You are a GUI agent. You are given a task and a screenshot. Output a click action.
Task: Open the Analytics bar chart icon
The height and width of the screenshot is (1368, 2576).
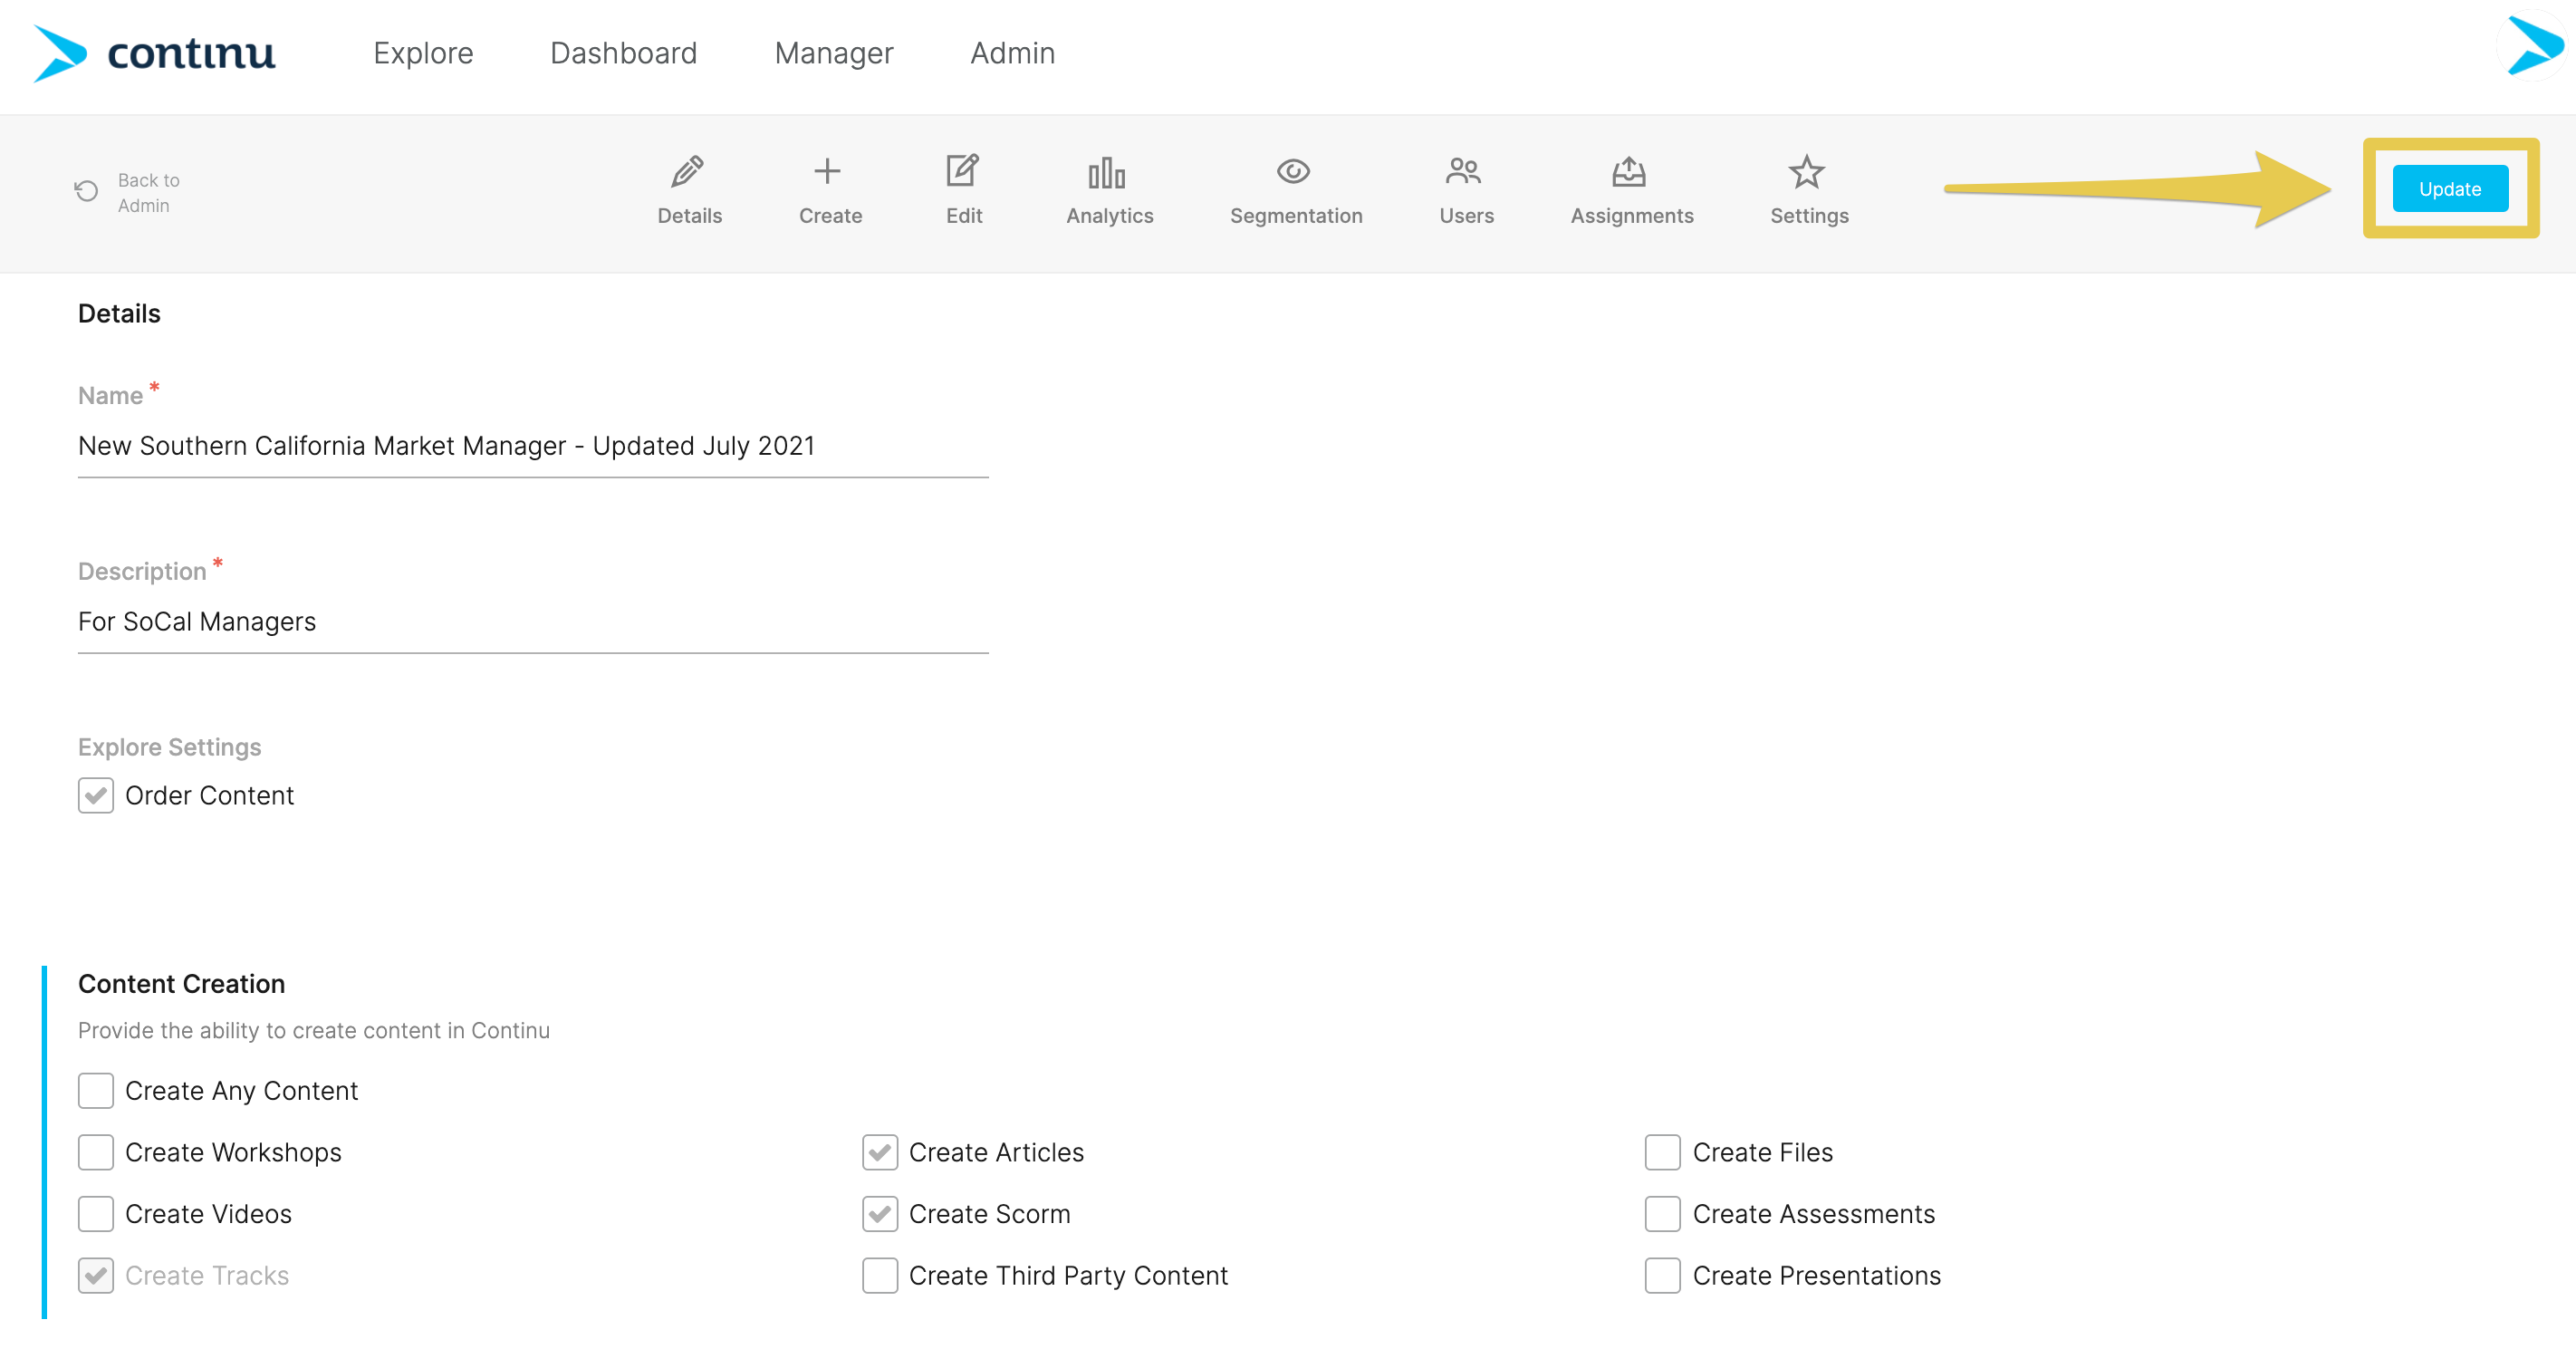point(1107,173)
